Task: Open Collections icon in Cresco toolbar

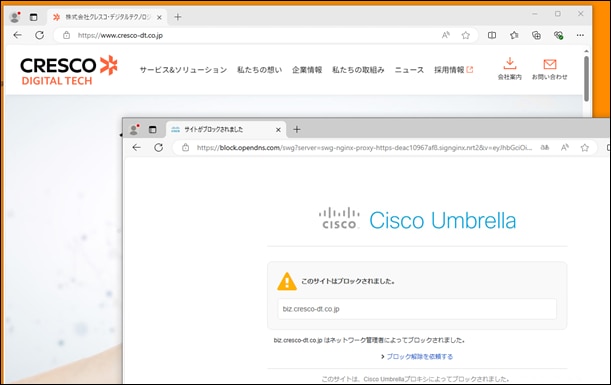Action: click(536, 35)
